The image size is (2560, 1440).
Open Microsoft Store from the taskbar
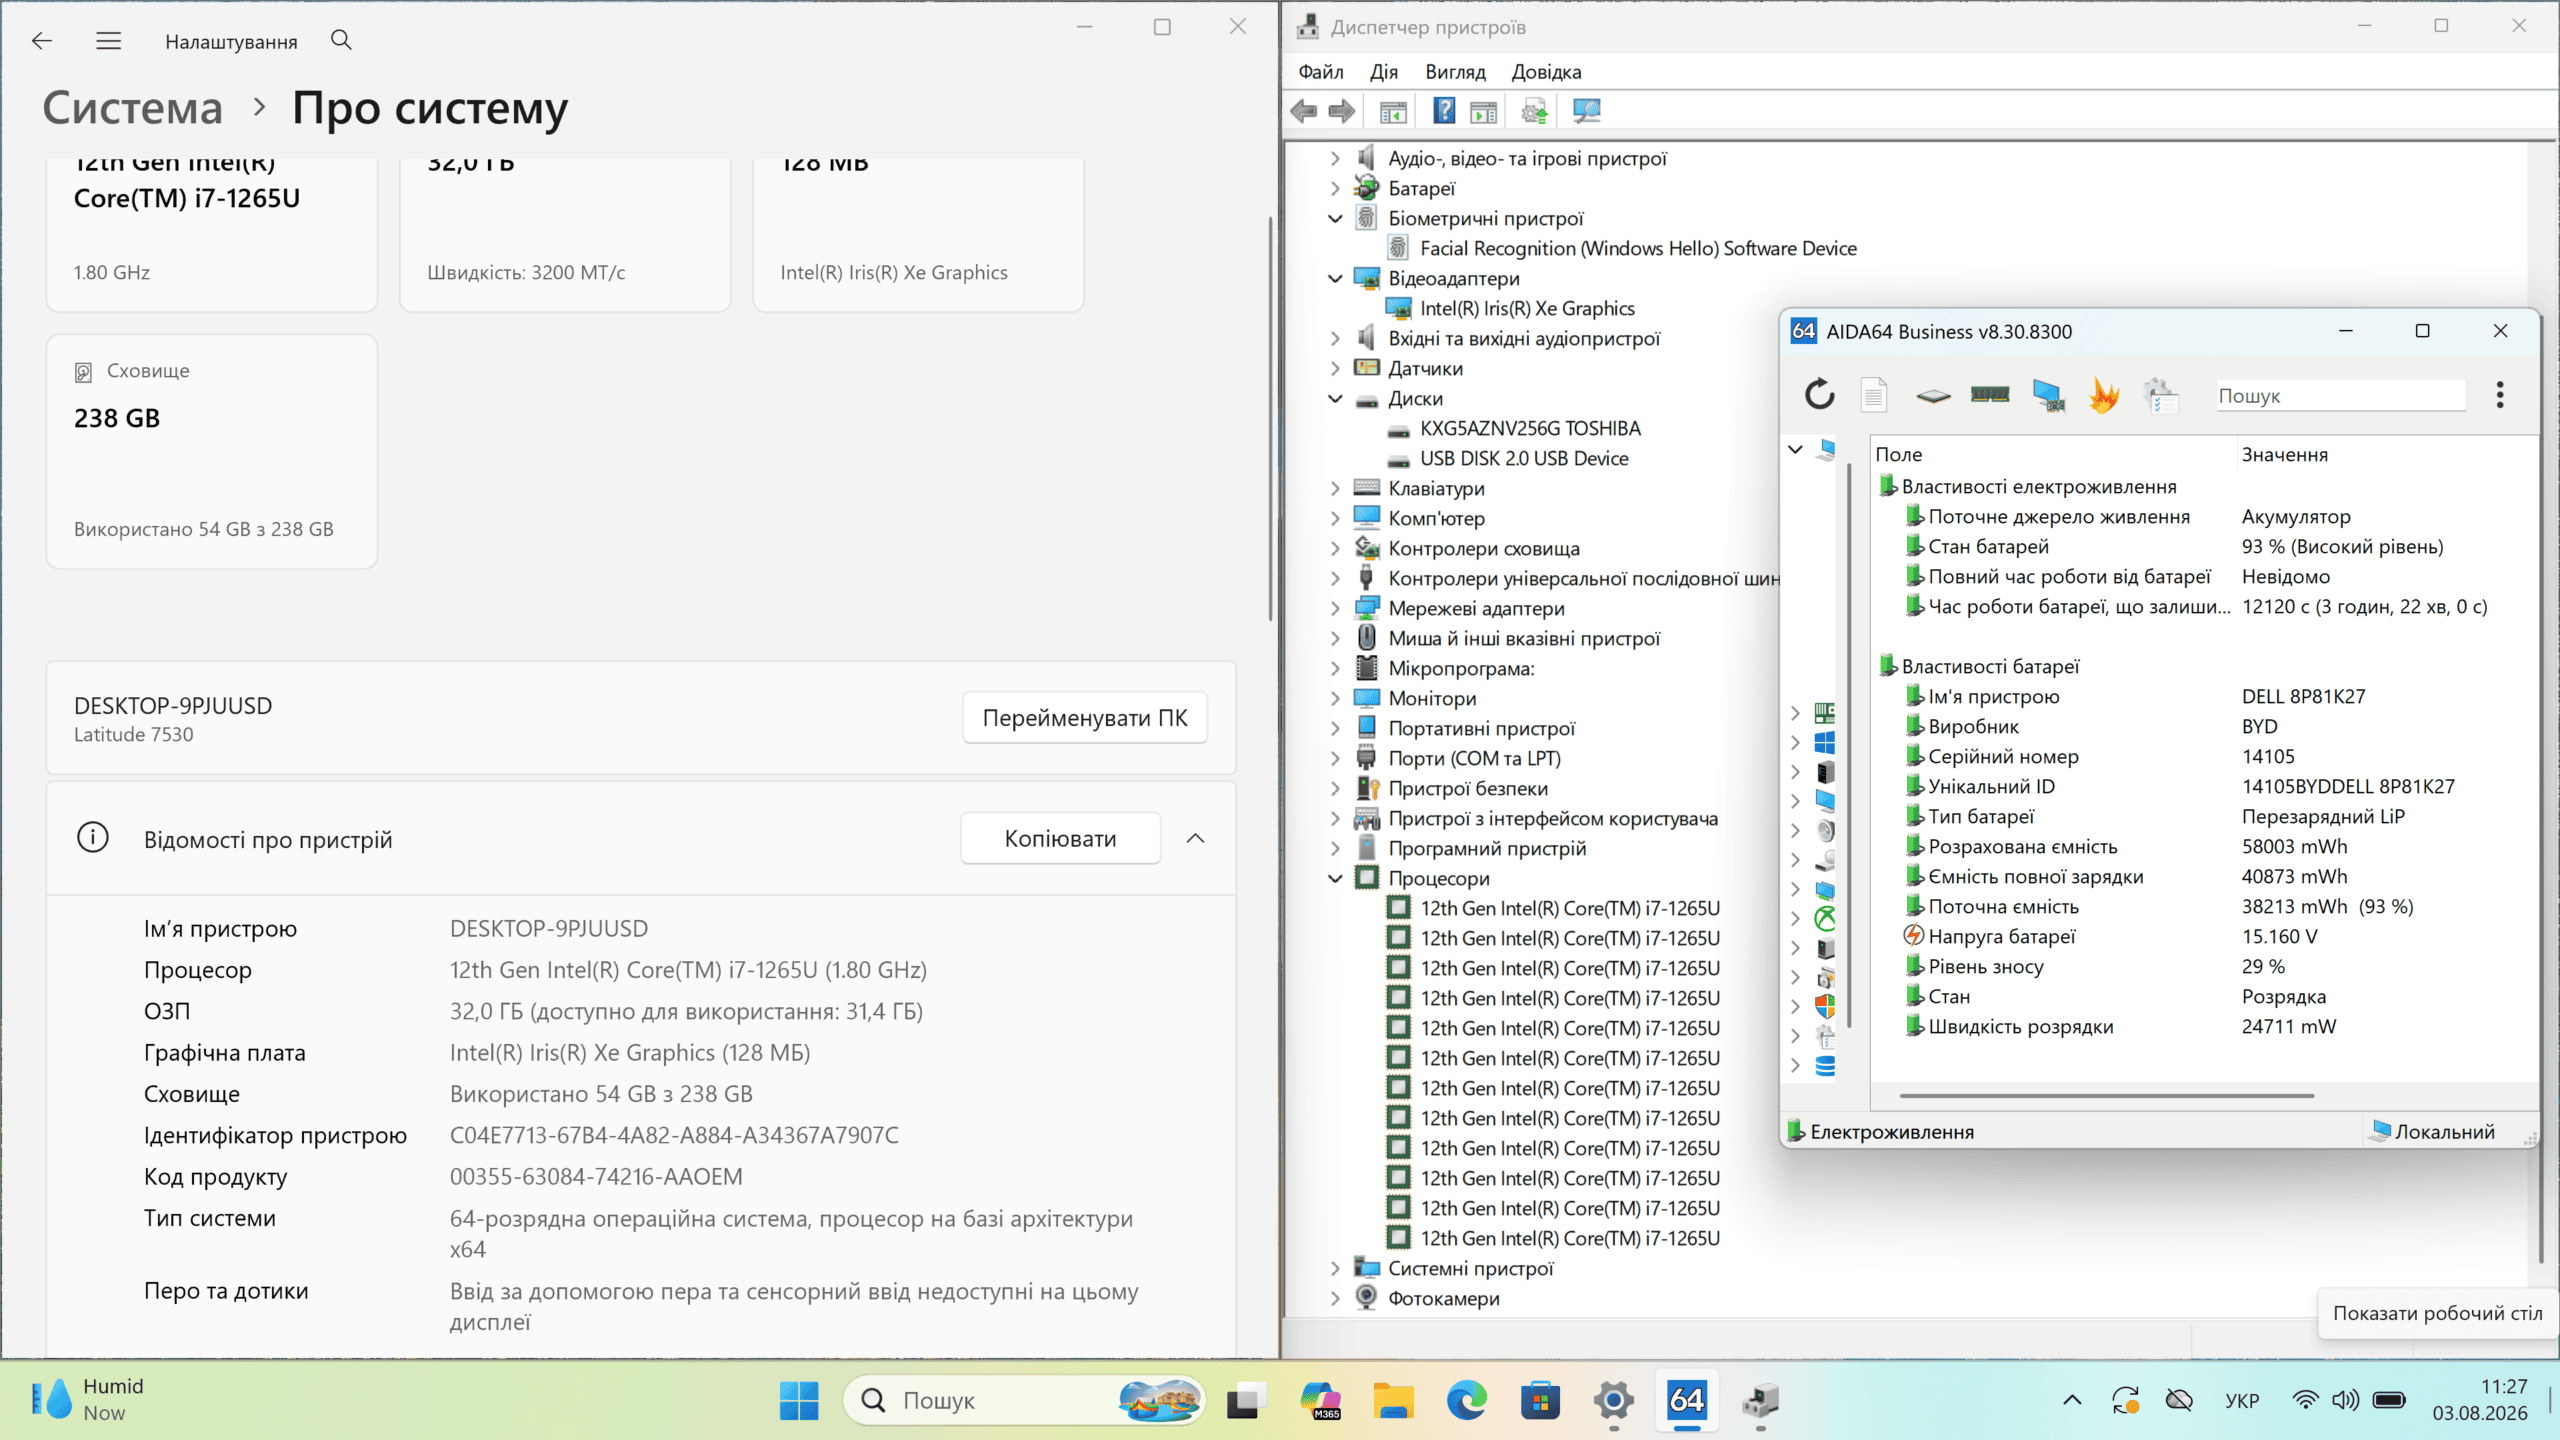tap(1540, 1400)
